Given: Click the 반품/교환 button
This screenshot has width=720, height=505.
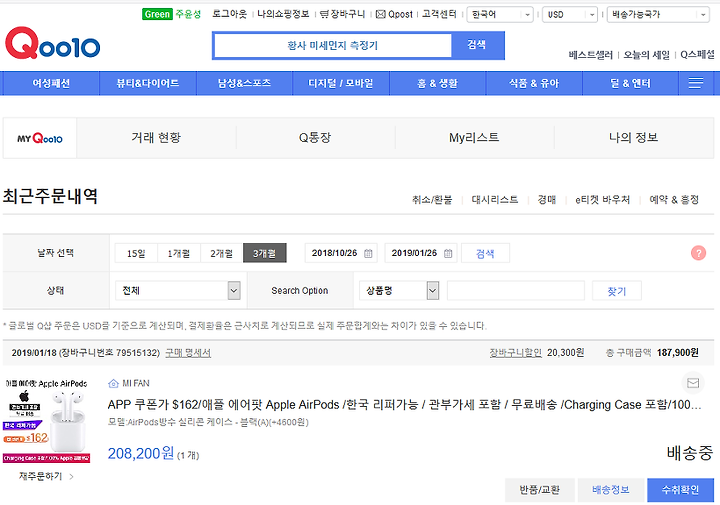Looking at the screenshot, I should pos(540,490).
